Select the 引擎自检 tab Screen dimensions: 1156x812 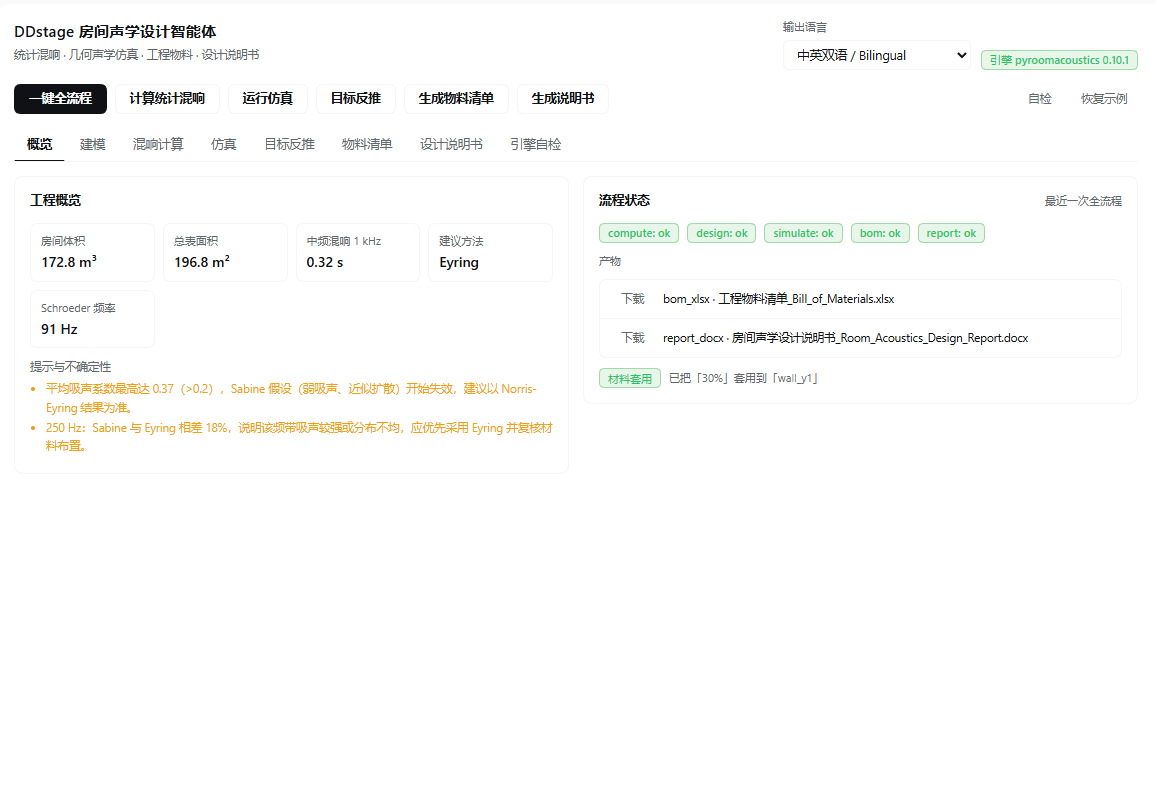tap(536, 145)
